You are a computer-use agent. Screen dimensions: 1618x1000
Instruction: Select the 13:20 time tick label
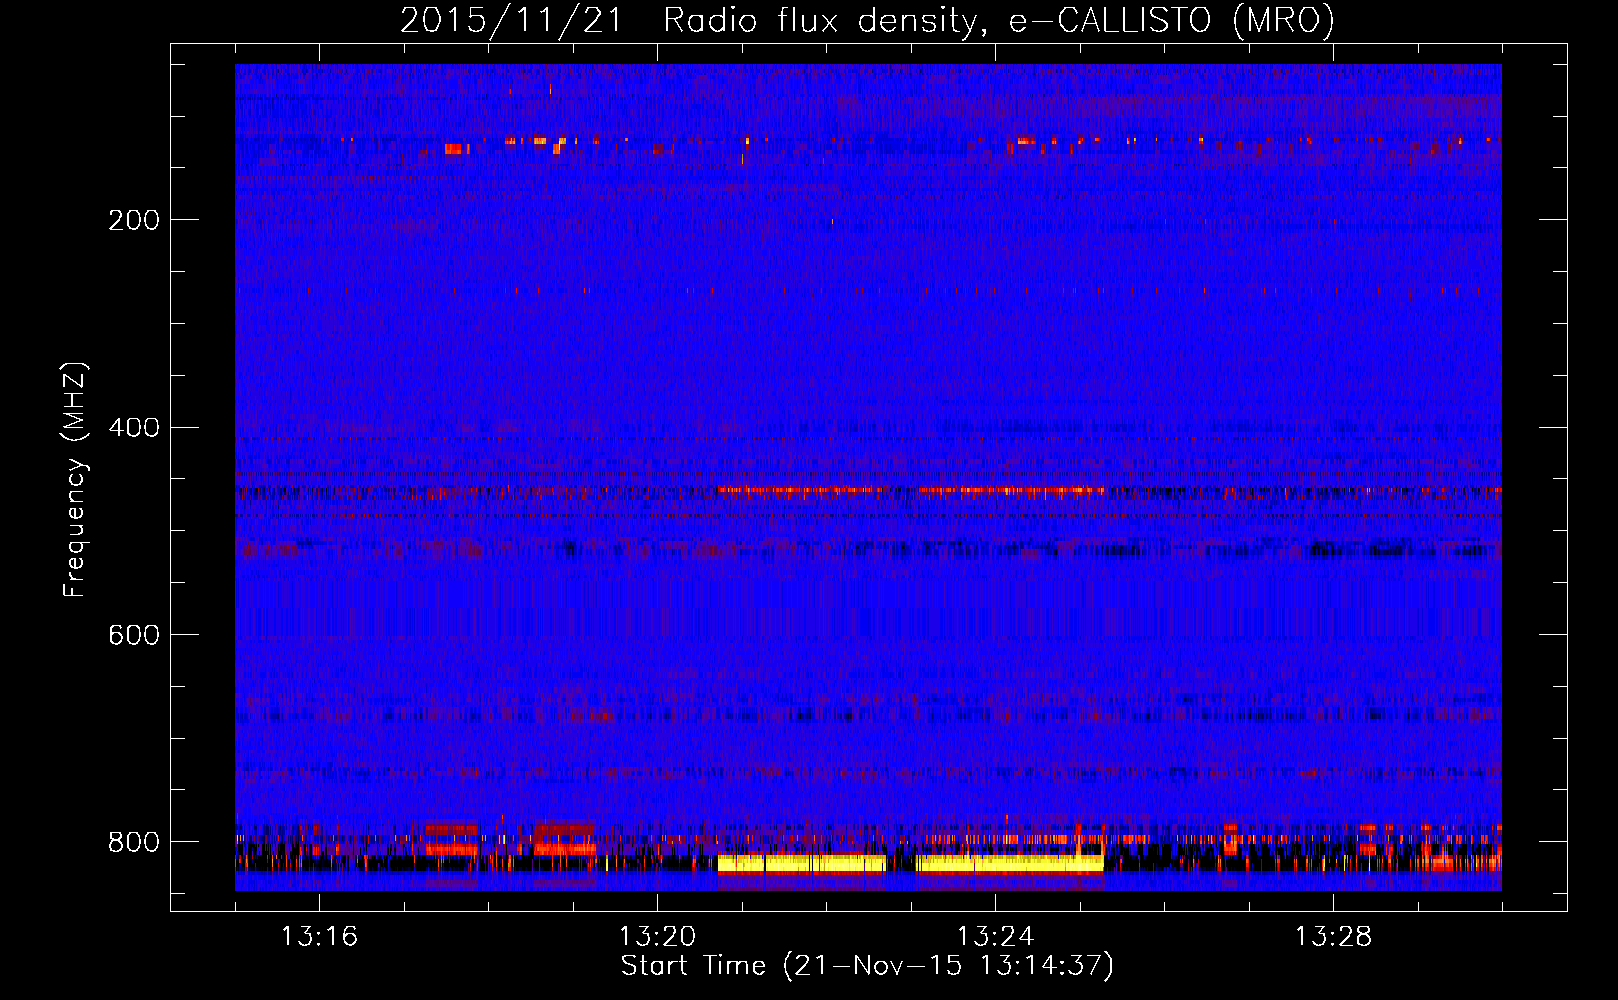pos(657,937)
